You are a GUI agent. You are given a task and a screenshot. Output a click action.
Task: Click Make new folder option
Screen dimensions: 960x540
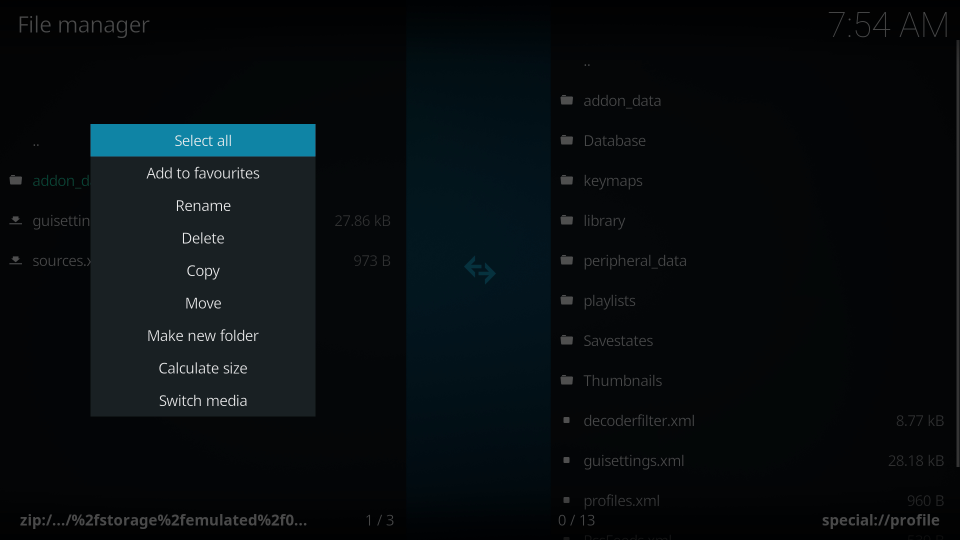click(x=203, y=336)
